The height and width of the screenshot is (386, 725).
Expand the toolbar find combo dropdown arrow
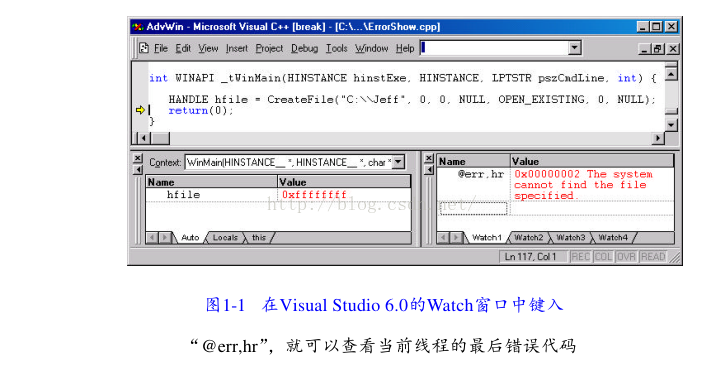point(575,48)
